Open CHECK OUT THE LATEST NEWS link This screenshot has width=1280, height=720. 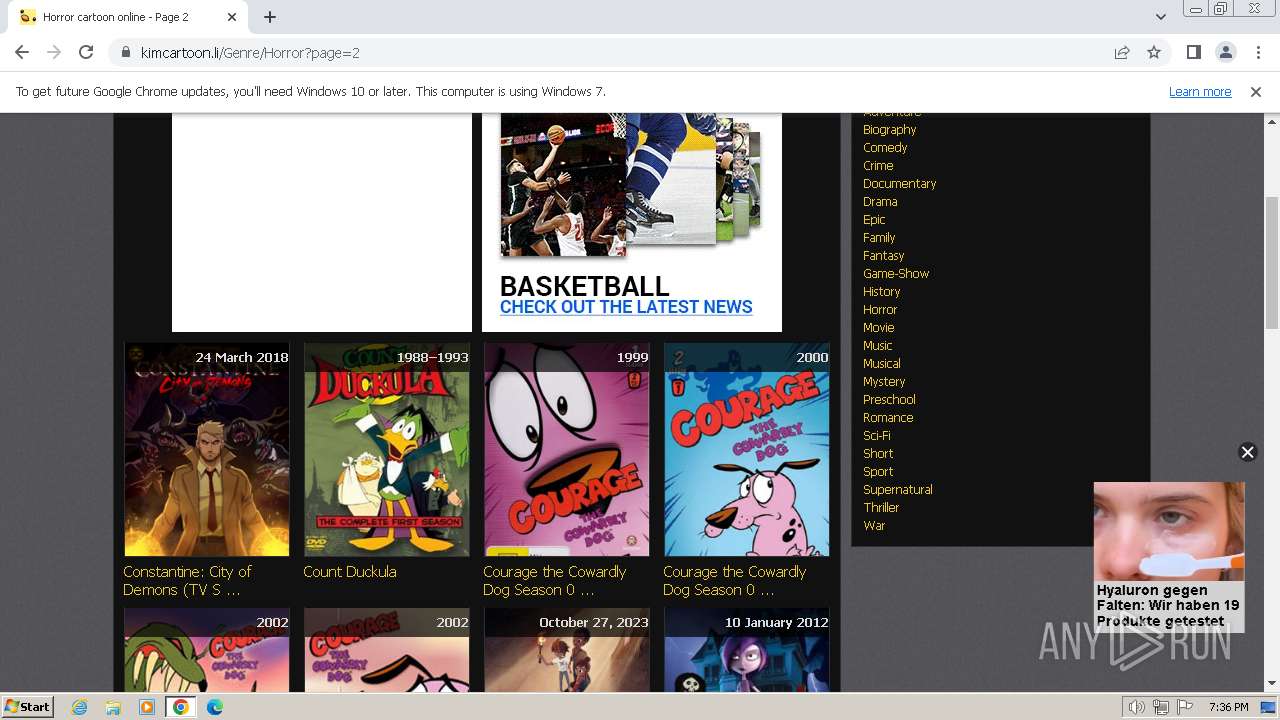626,307
